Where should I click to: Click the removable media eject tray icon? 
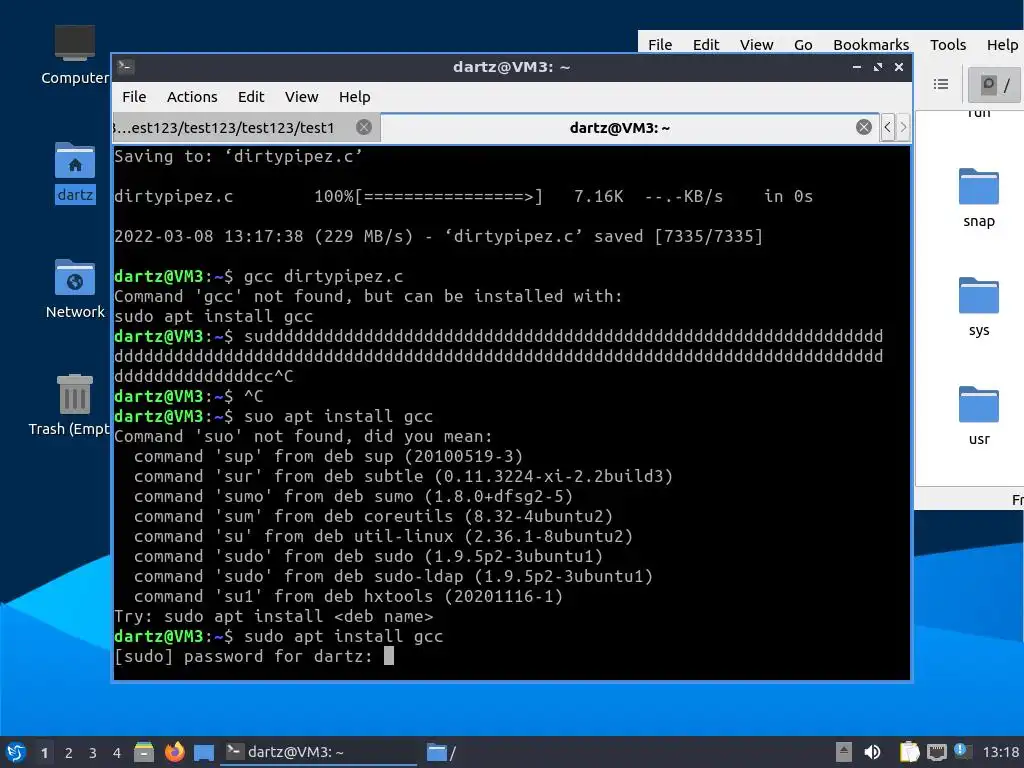(844, 752)
